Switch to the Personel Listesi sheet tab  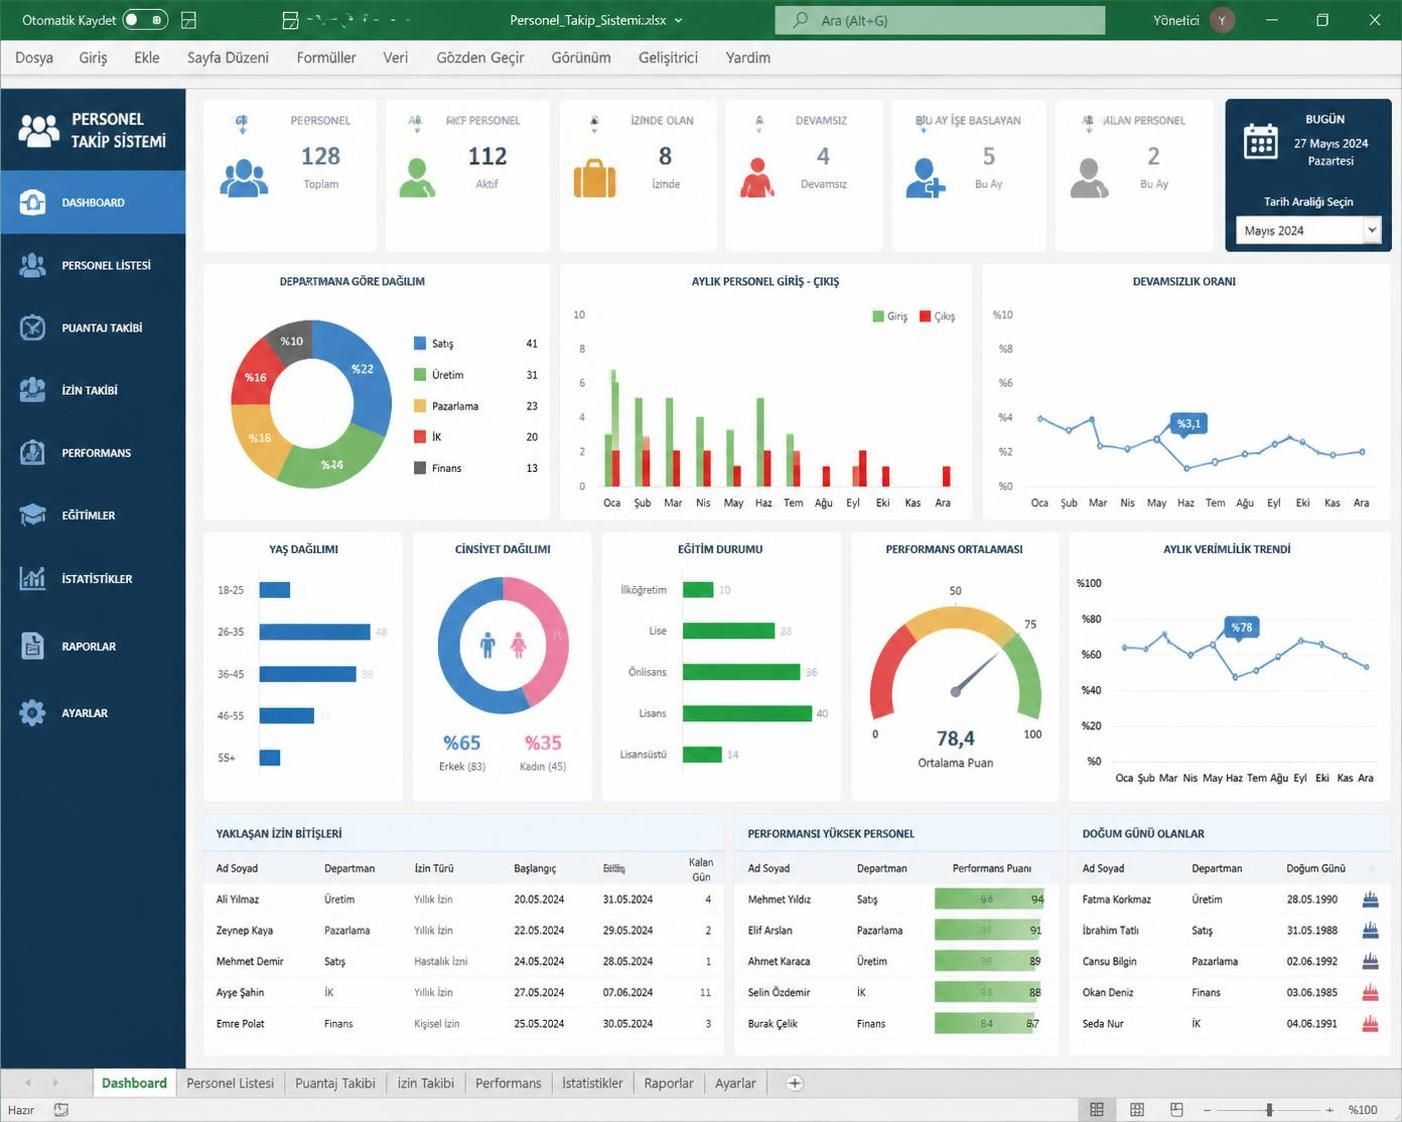(230, 1083)
